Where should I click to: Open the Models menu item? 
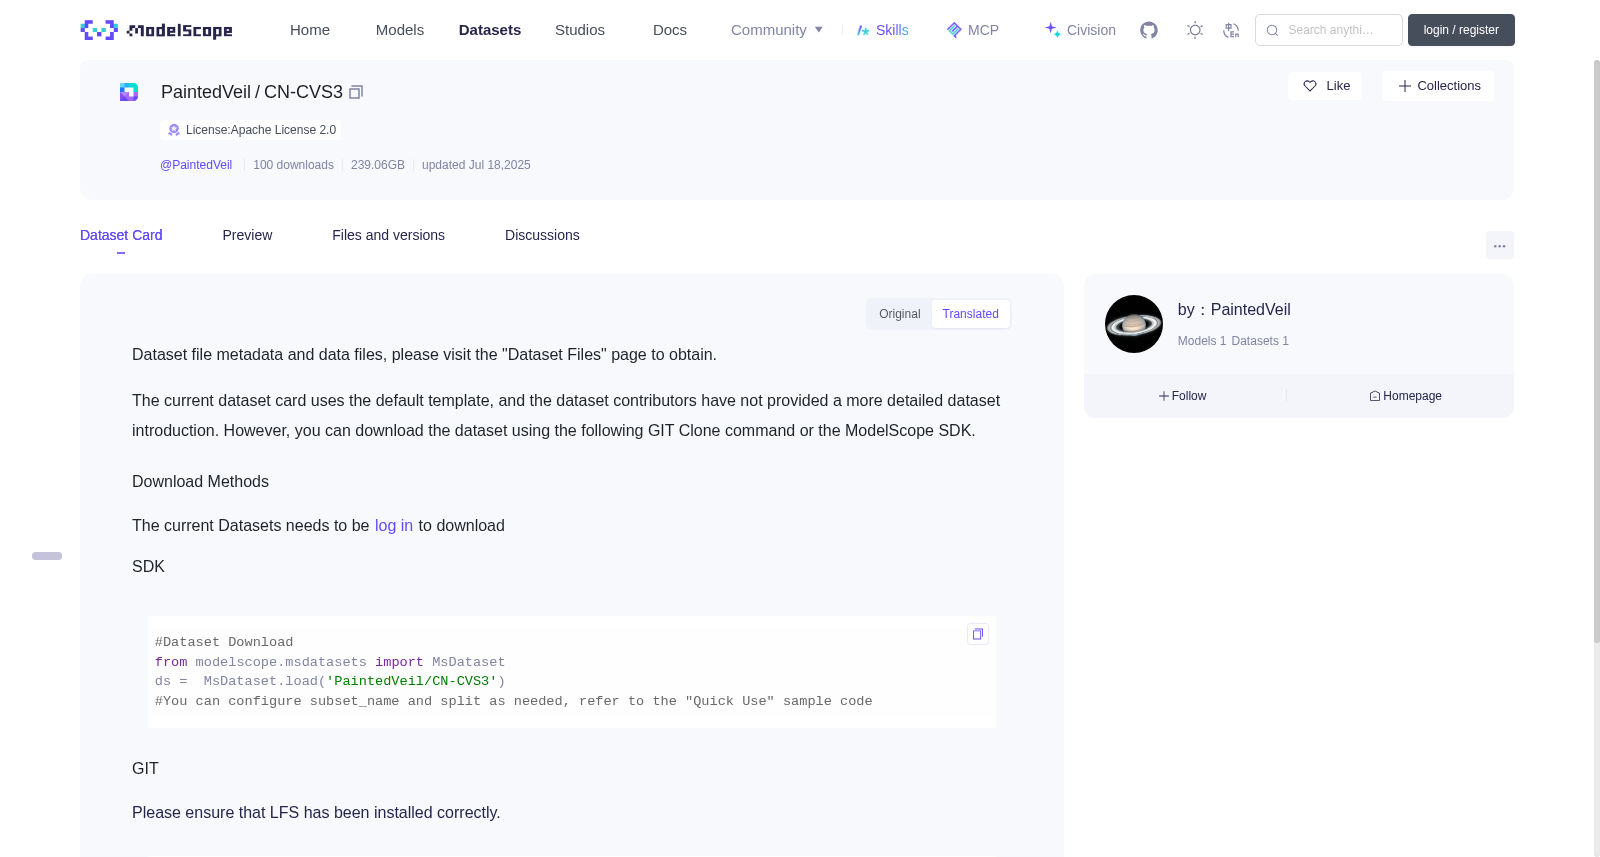[400, 30]
